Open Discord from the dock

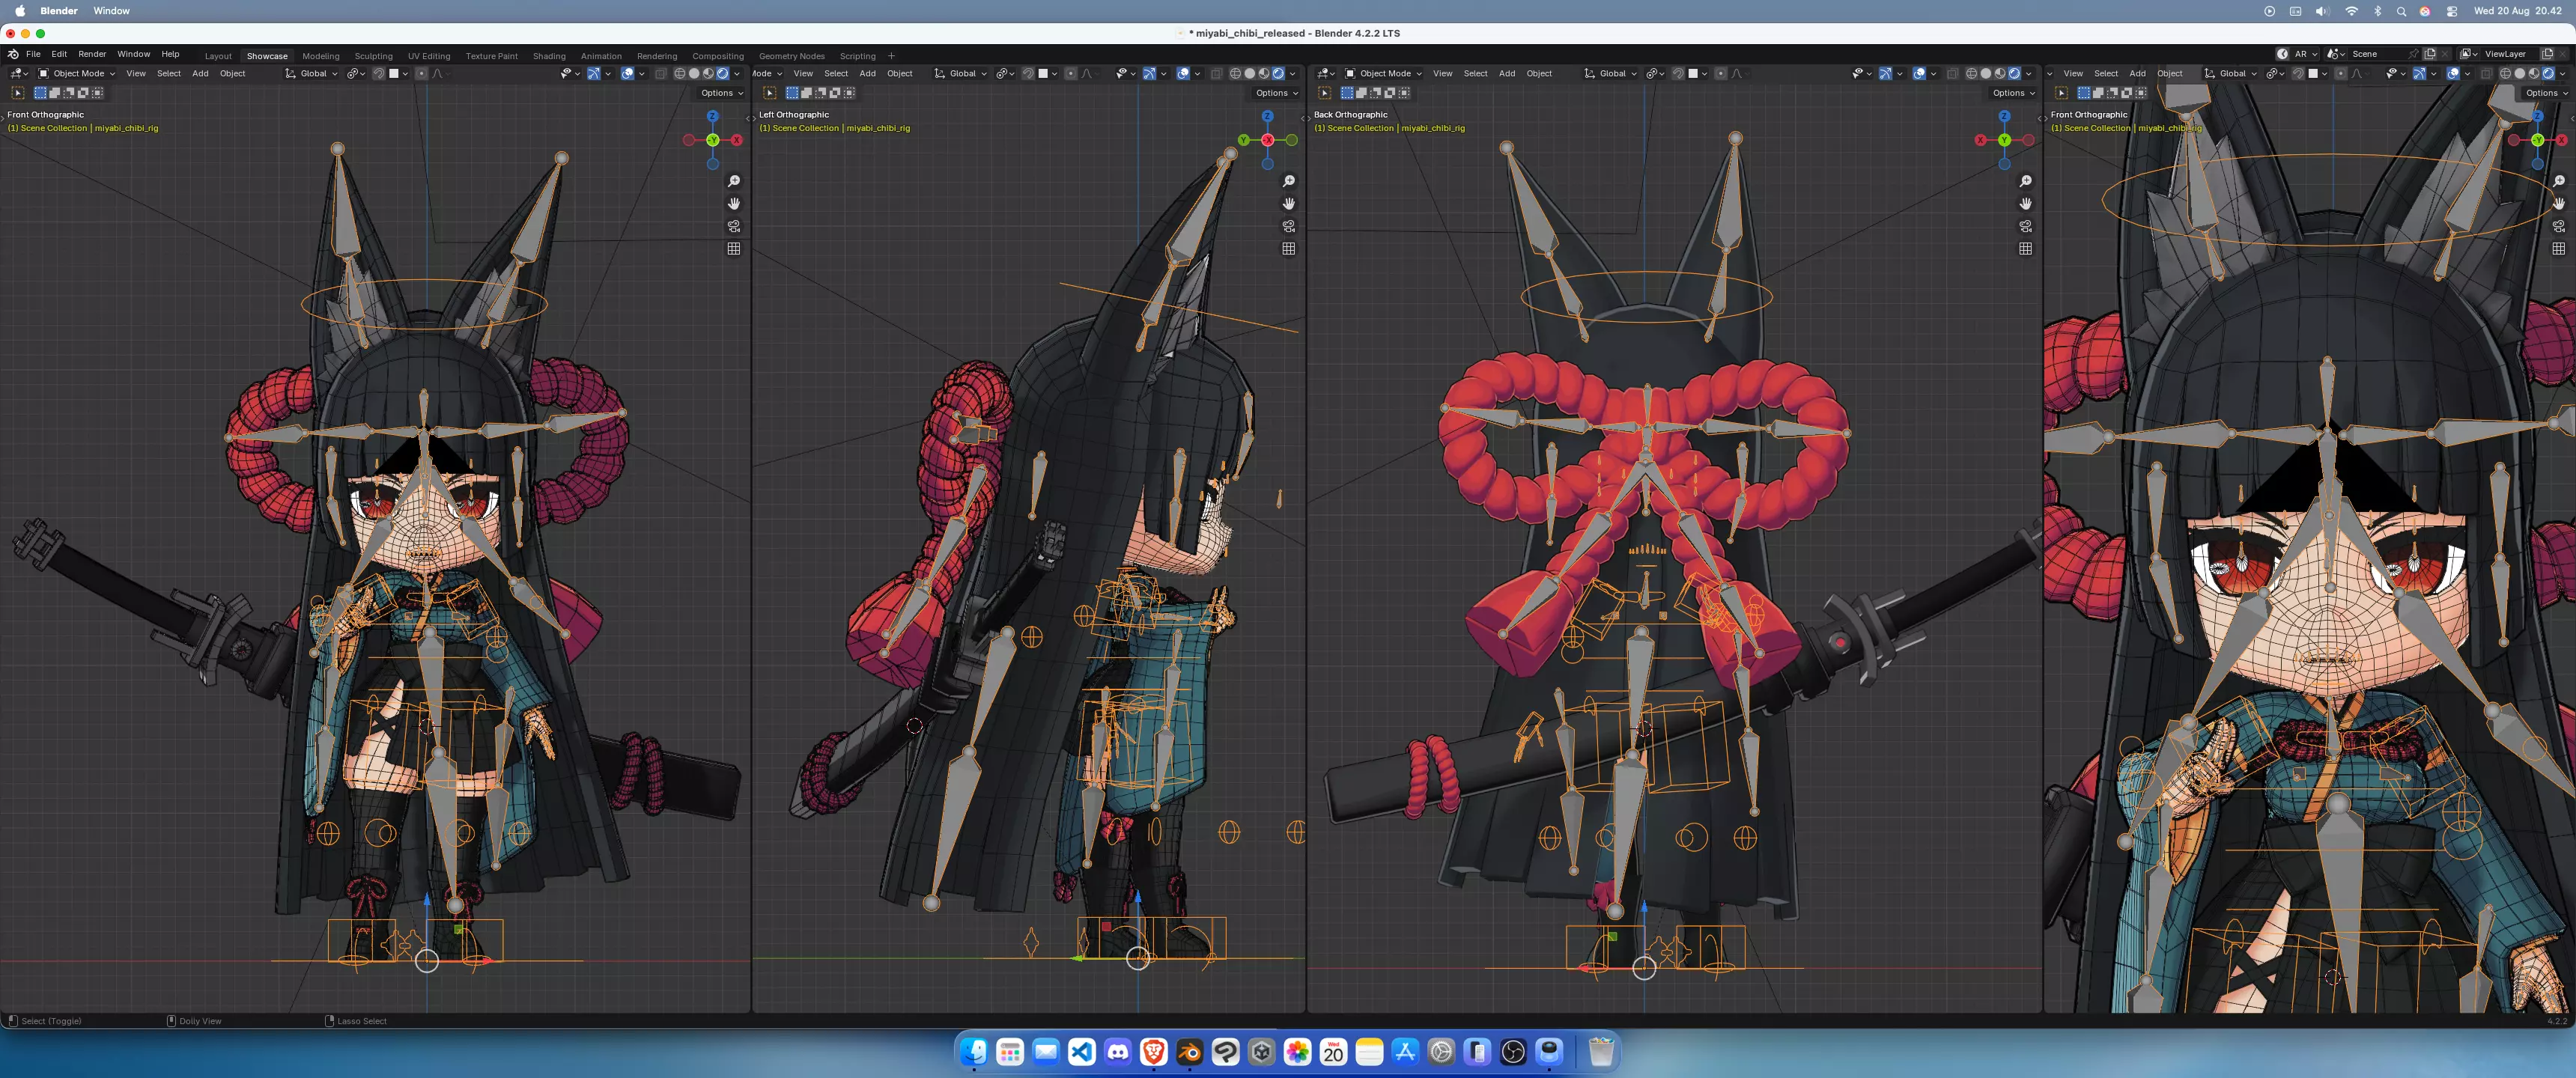[1117, 1052]
